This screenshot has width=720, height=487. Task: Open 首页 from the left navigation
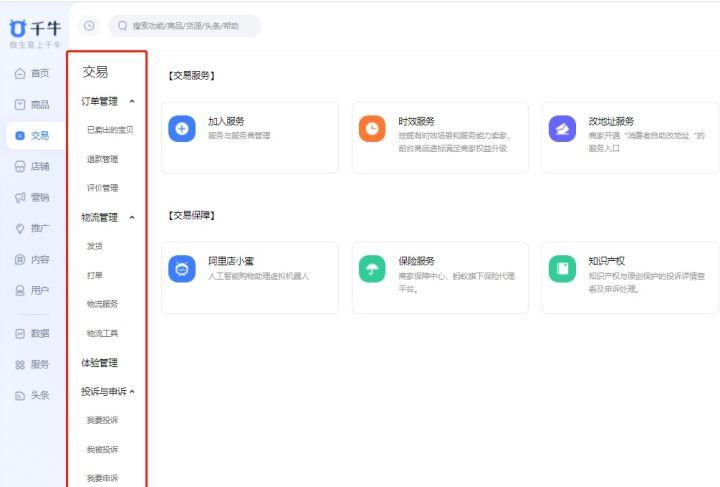point(39,73)
